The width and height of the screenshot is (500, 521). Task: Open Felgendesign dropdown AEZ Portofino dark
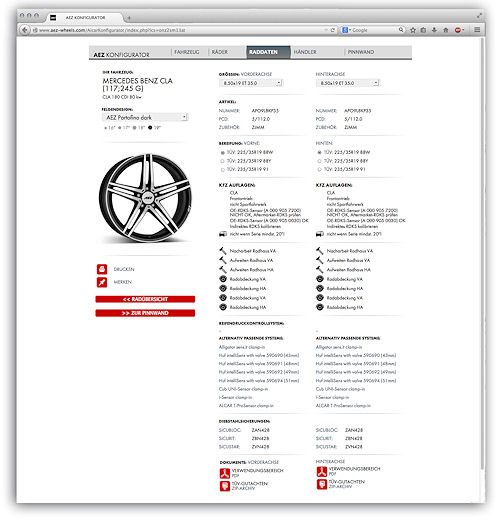click(x=145, y=117)
